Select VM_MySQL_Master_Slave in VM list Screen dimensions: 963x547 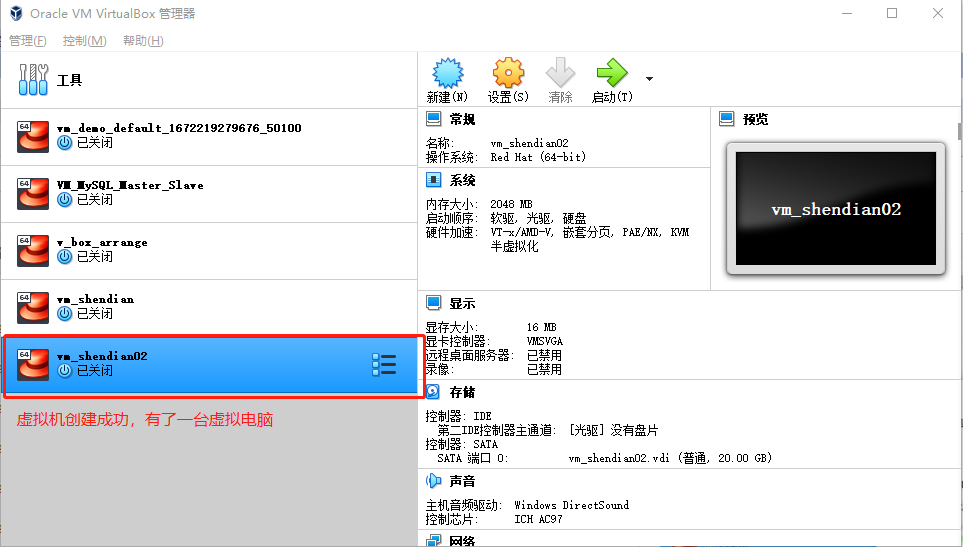[x=209, y=194]
